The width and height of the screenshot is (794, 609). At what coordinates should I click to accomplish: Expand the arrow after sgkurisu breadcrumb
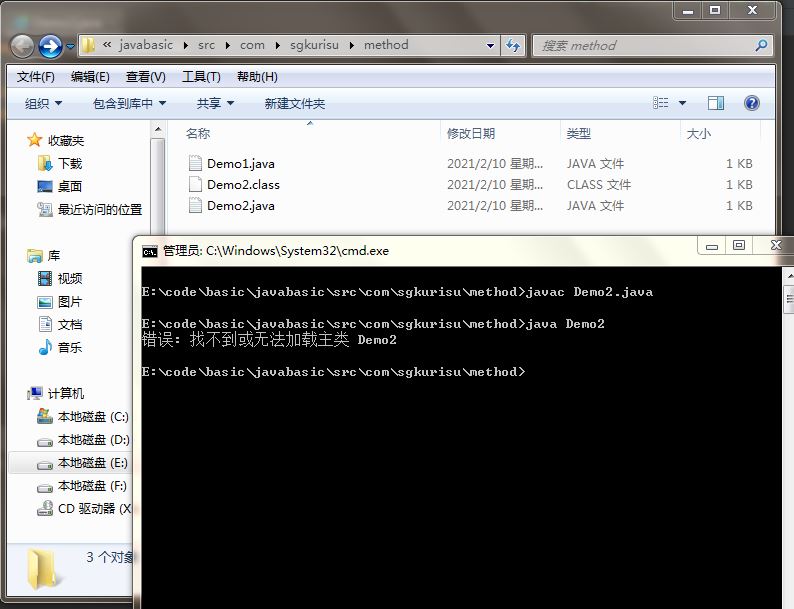point(351,46)
